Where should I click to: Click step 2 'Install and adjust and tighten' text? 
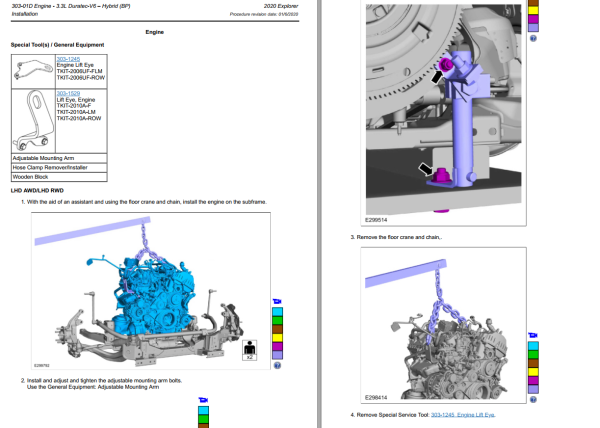104,381
